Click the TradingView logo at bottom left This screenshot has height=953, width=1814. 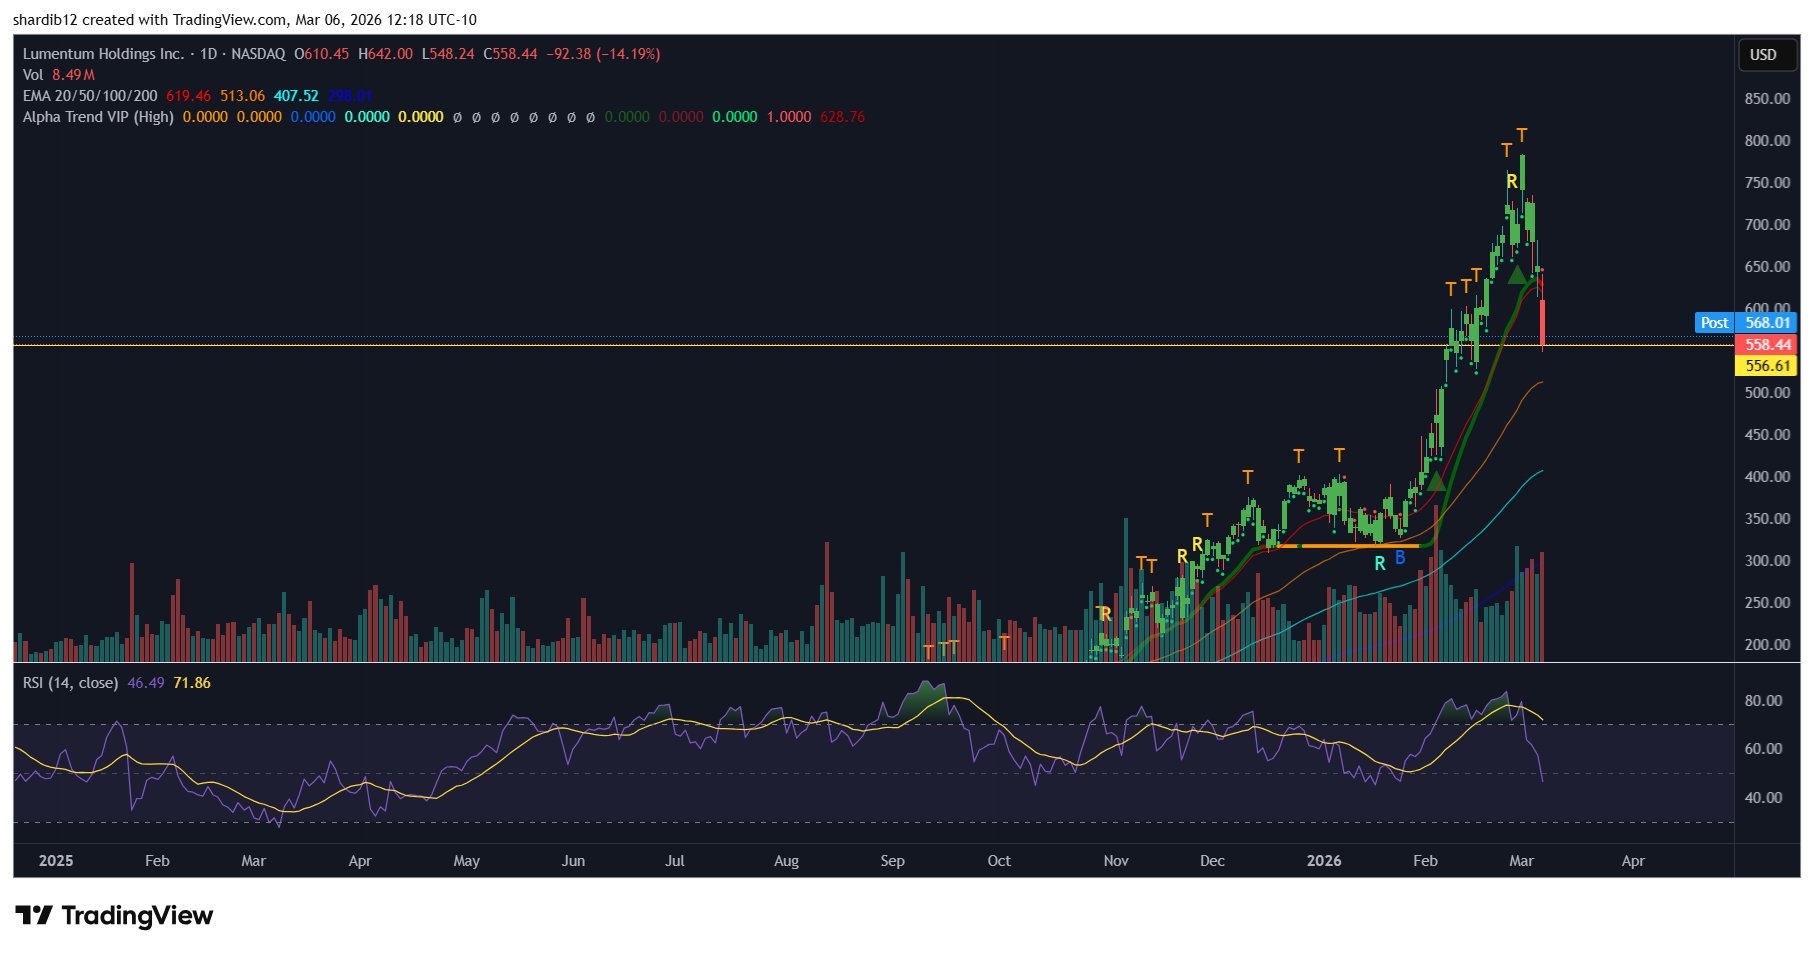(x=114, y=916)
